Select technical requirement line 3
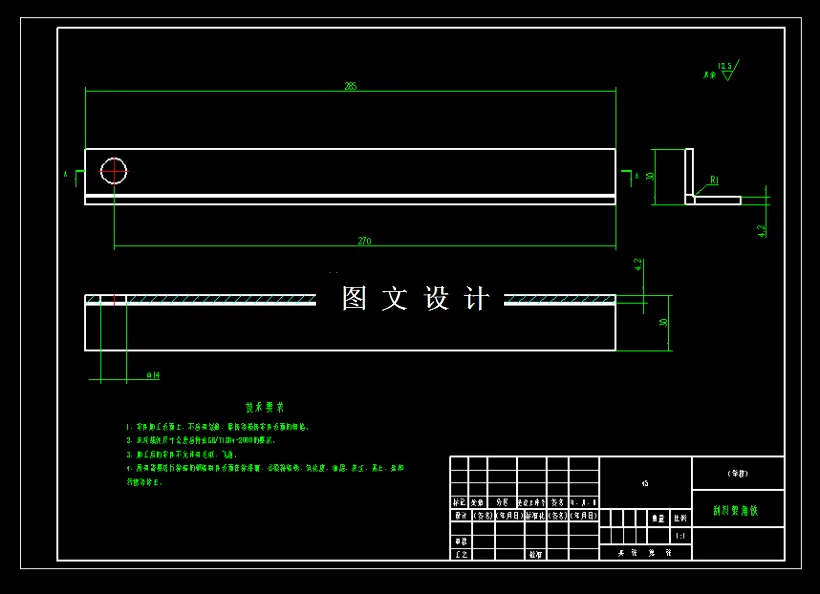This screenshot has height=594, width=820. [x=182, y=454]
